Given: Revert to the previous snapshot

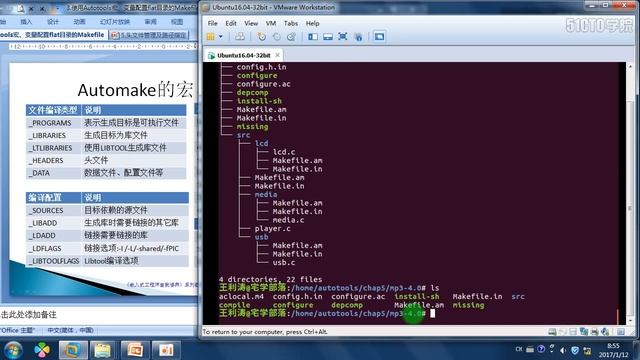Looking at the screenshot, I should [x=276, y=37].
